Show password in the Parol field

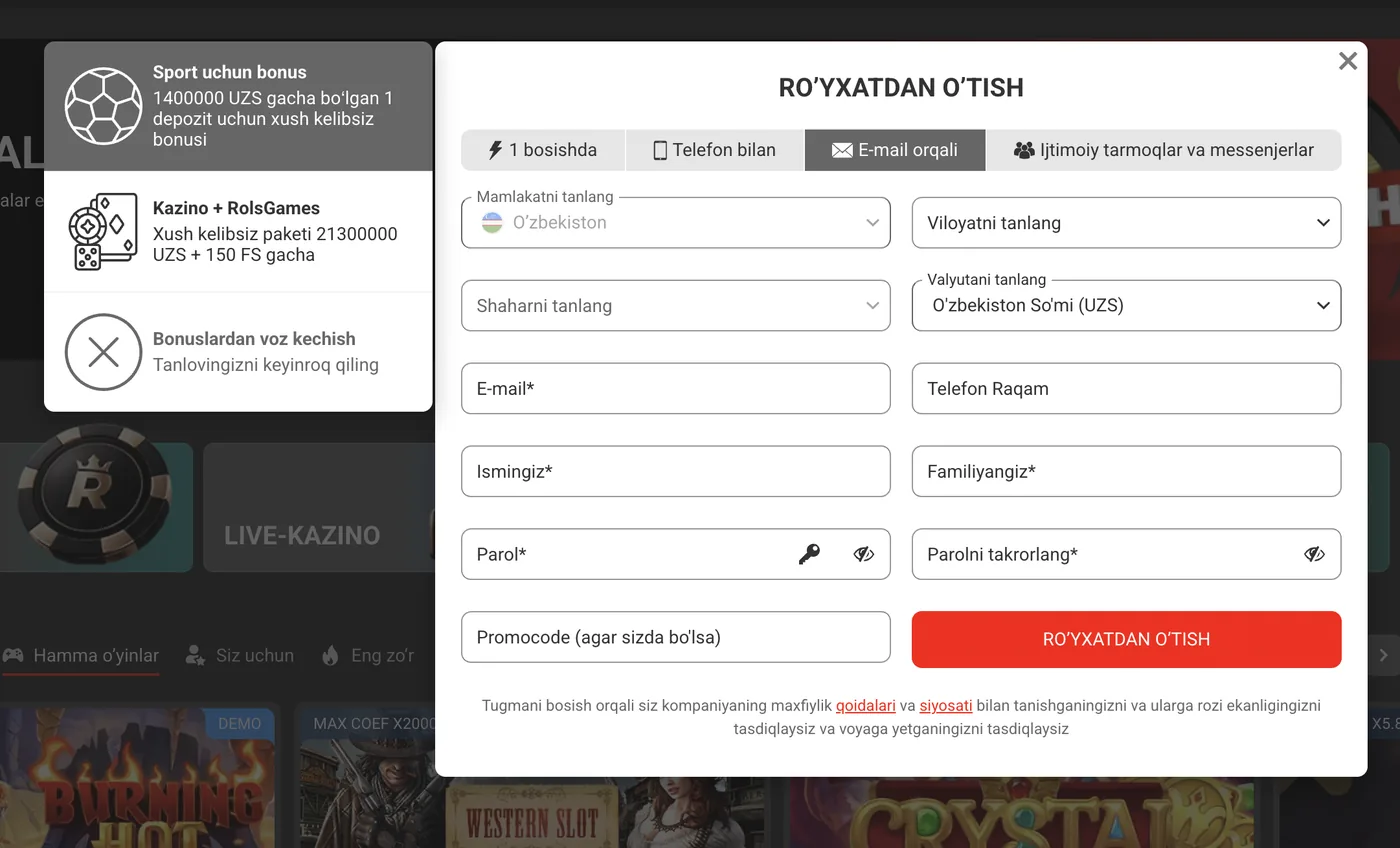pos(864,554)
